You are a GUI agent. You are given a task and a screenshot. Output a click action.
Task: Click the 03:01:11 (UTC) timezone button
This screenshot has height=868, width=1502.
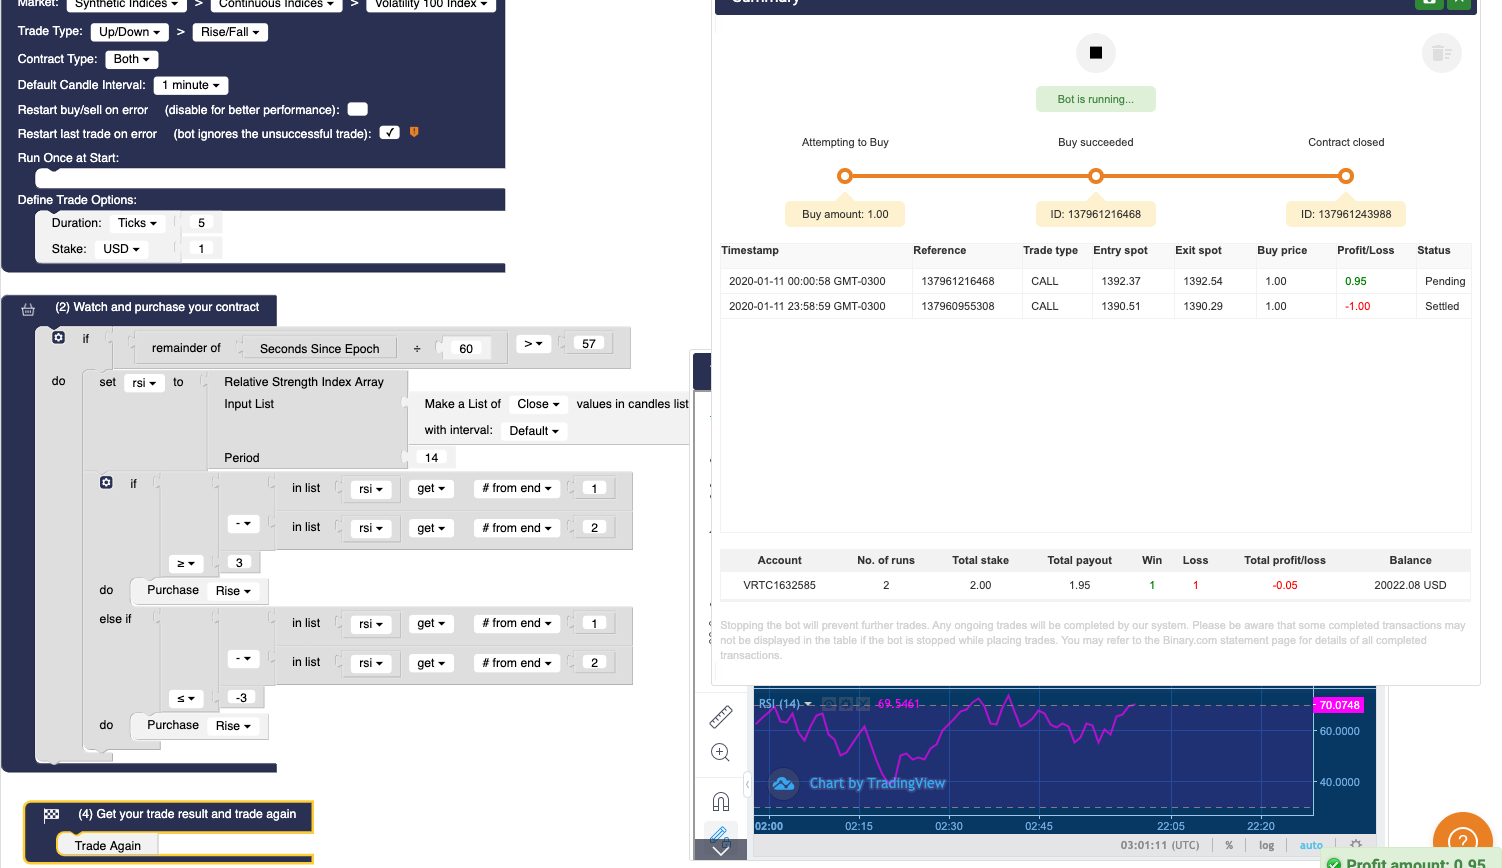coord(1159,845)
